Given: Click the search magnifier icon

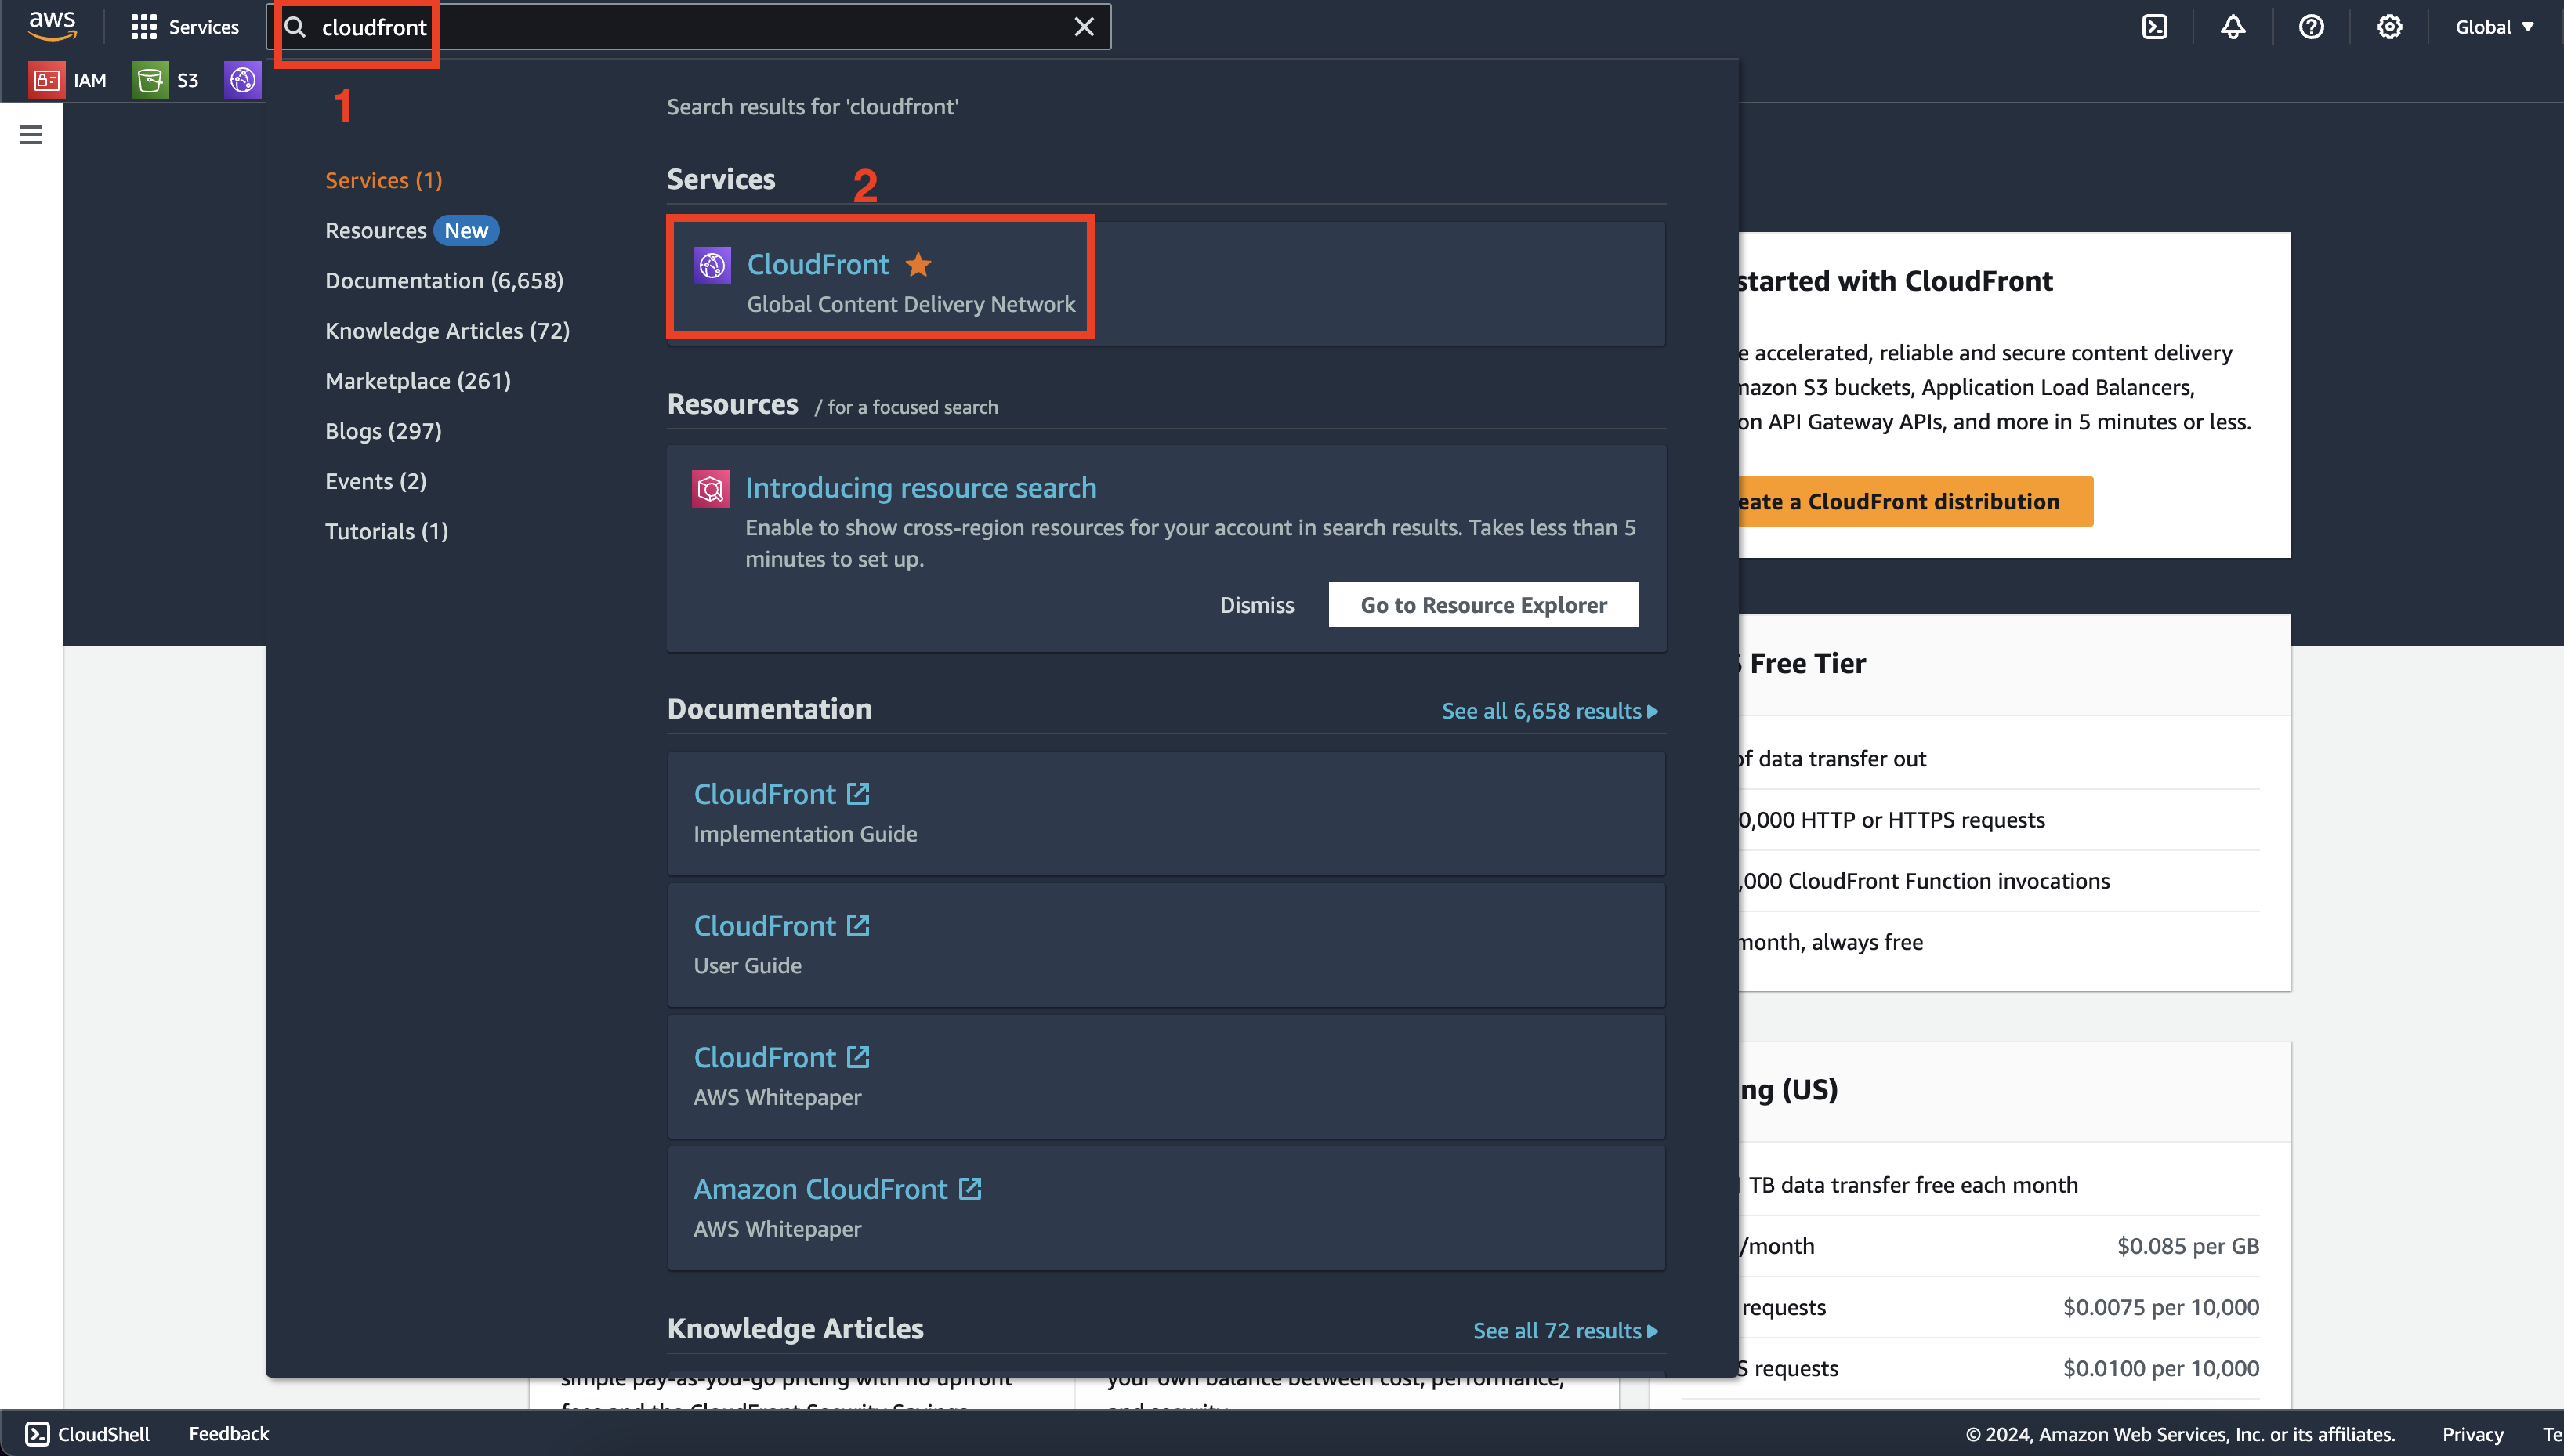Looking at the screenshot, I should click(x=295, y=27).
